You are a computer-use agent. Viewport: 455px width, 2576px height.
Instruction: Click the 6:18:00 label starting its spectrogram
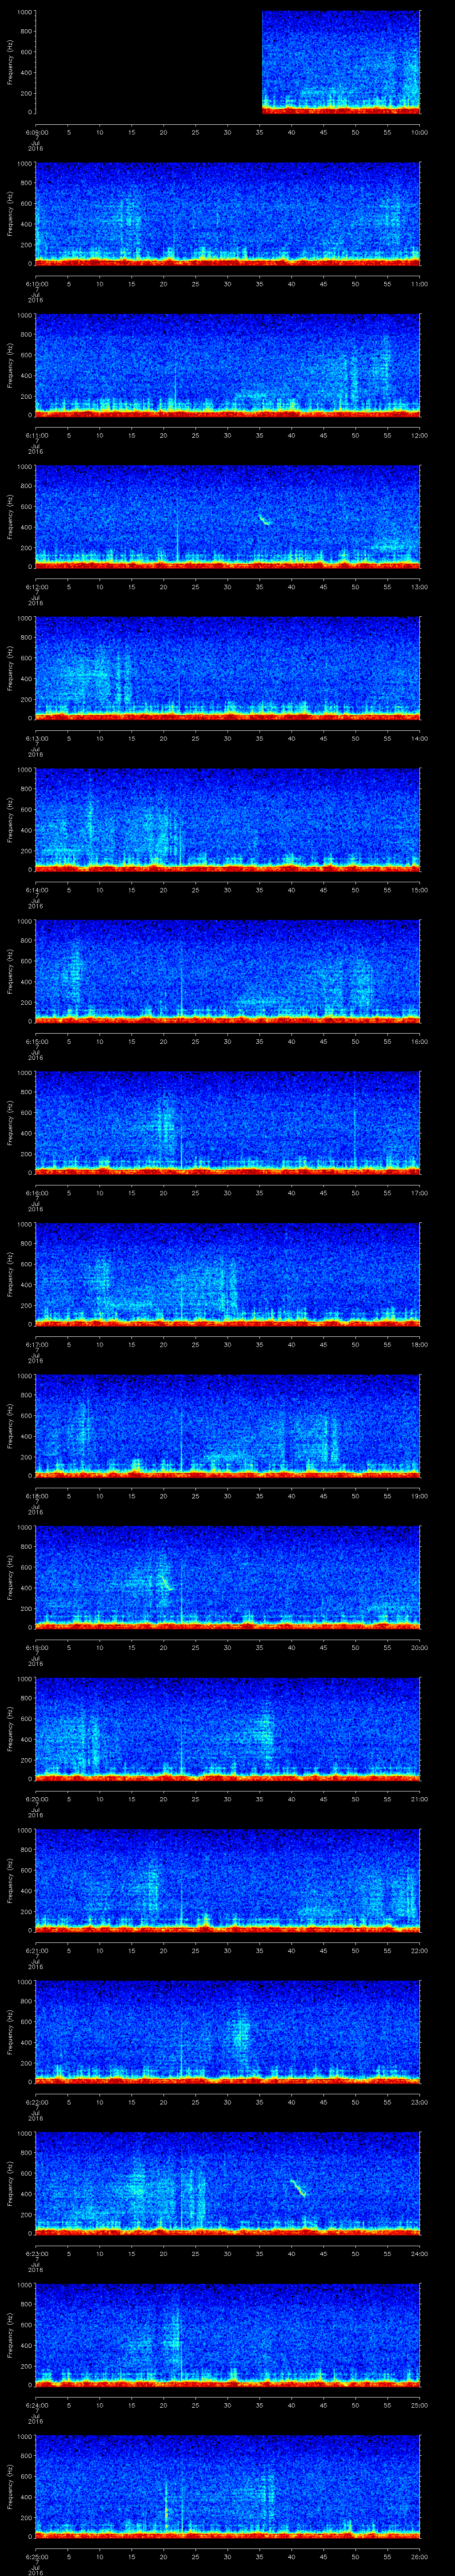point(36,1496)
